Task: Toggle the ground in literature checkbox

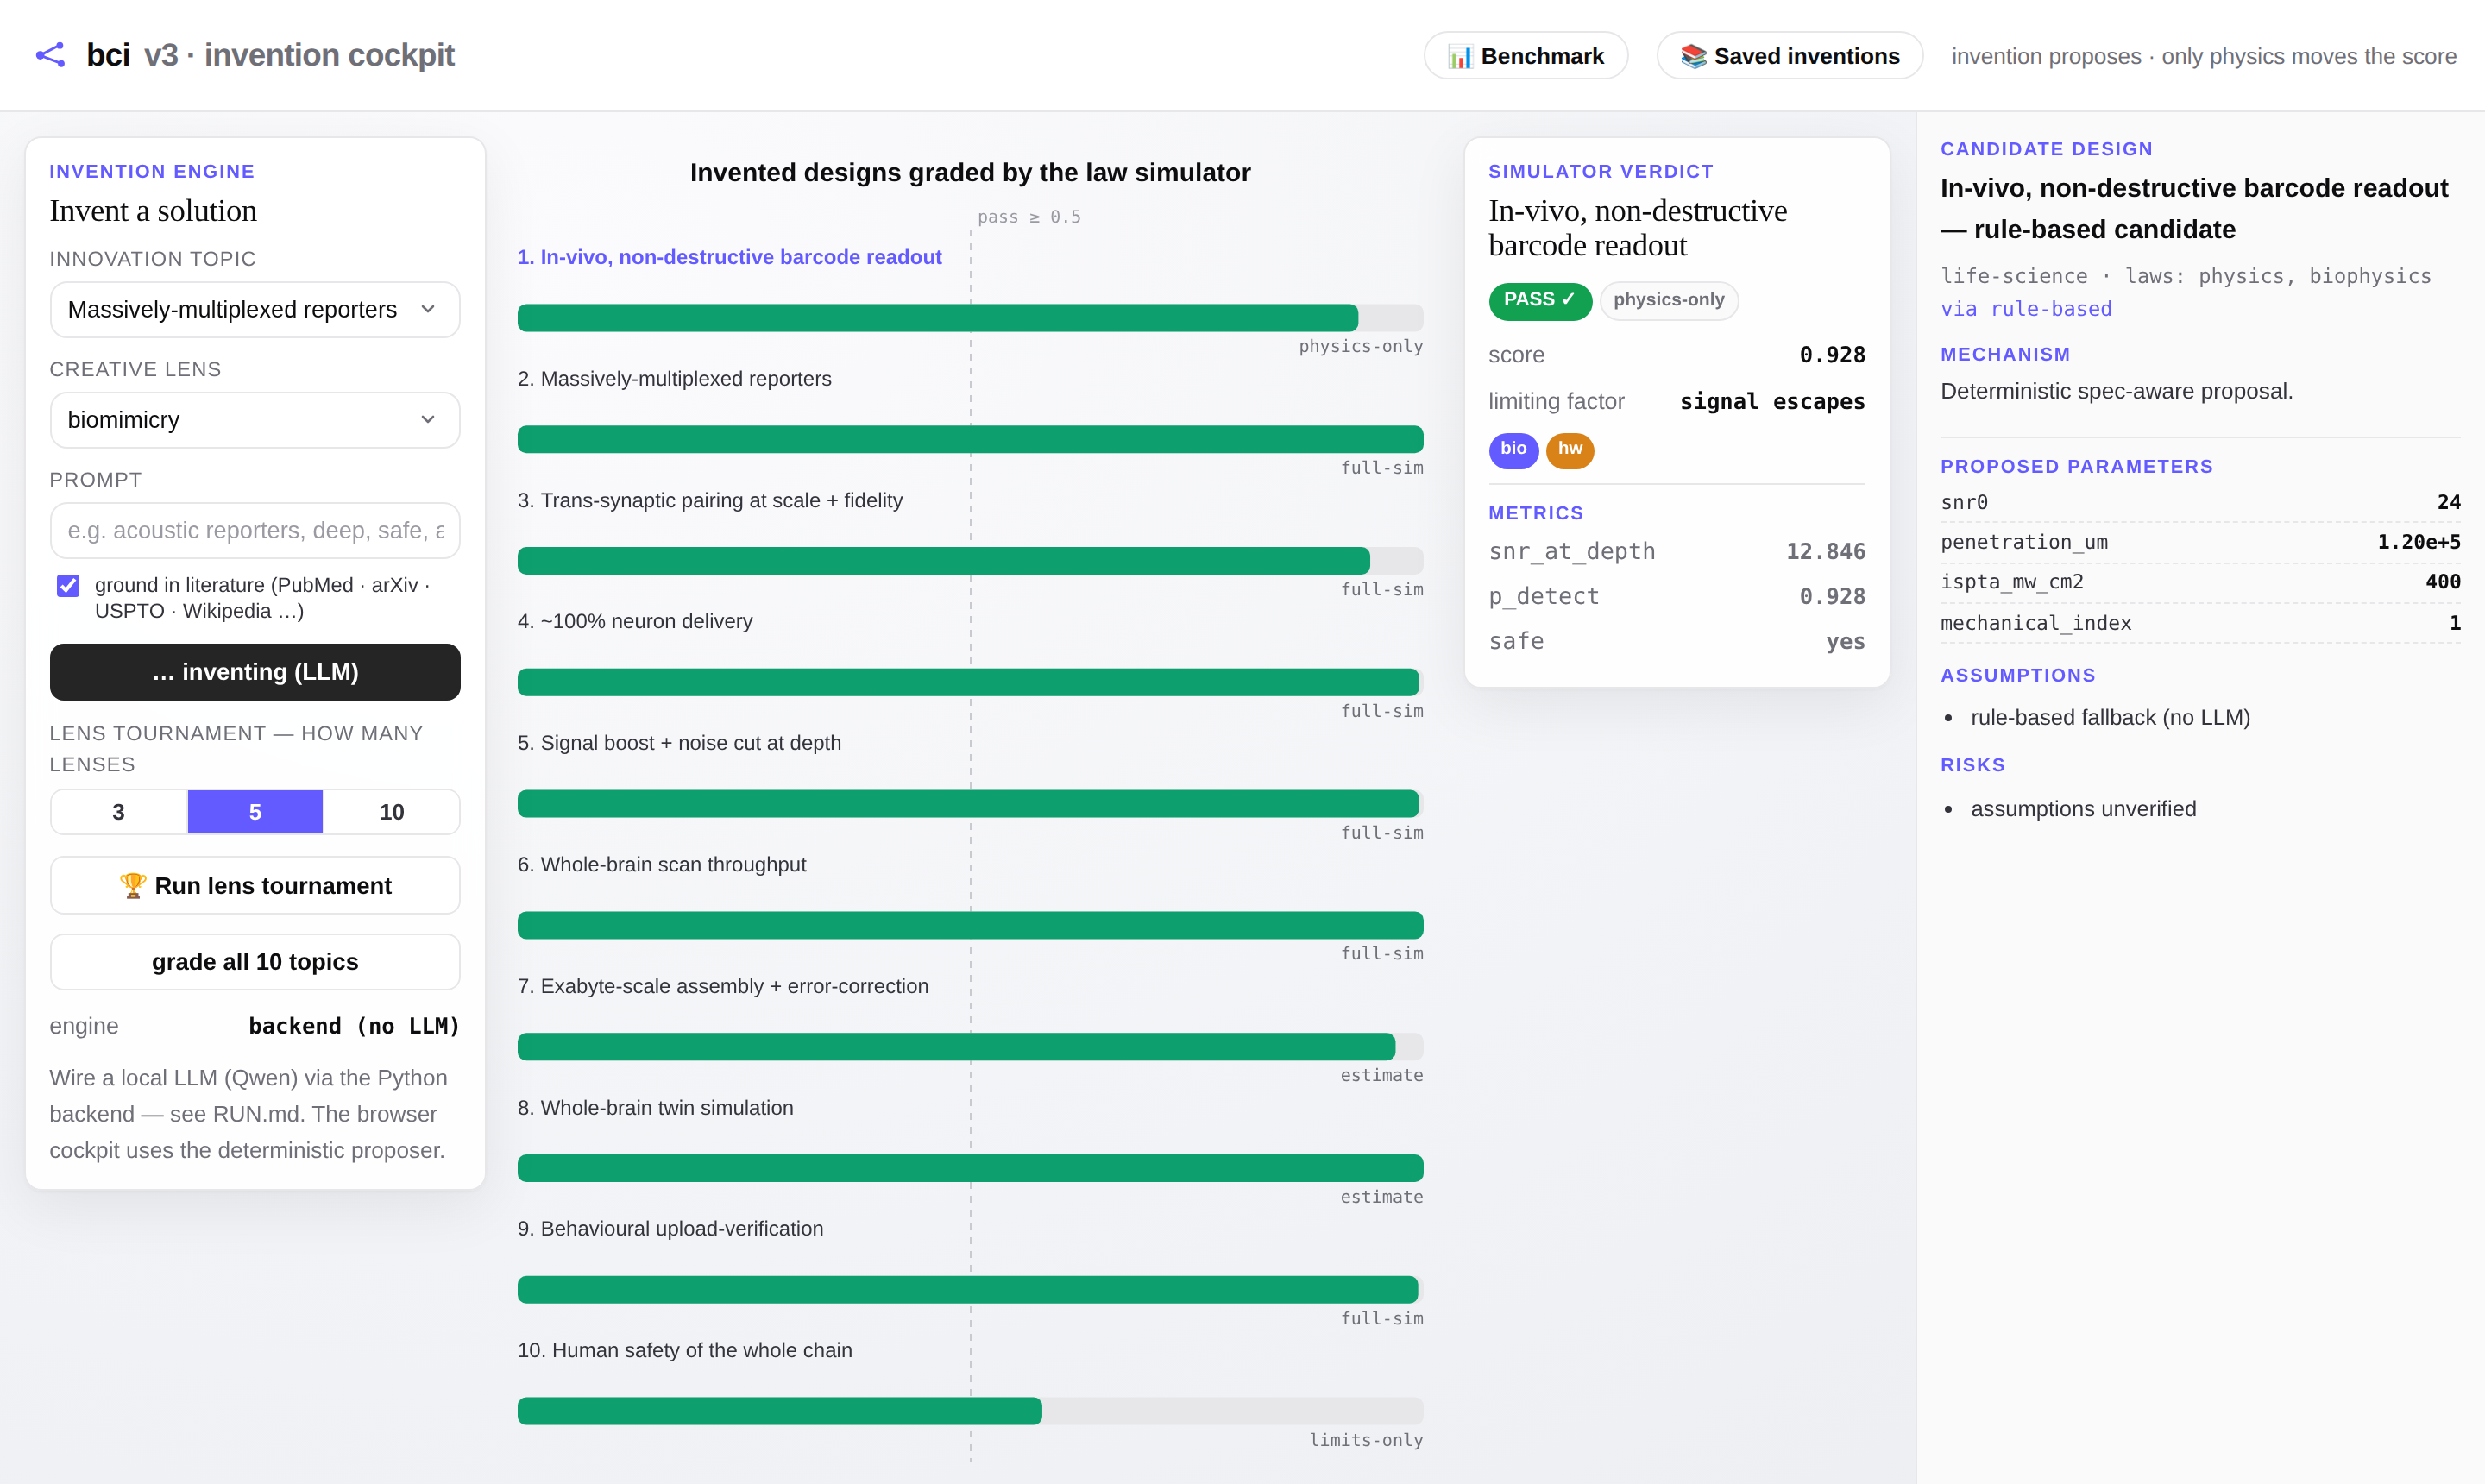Action: (x=68, y=585)
